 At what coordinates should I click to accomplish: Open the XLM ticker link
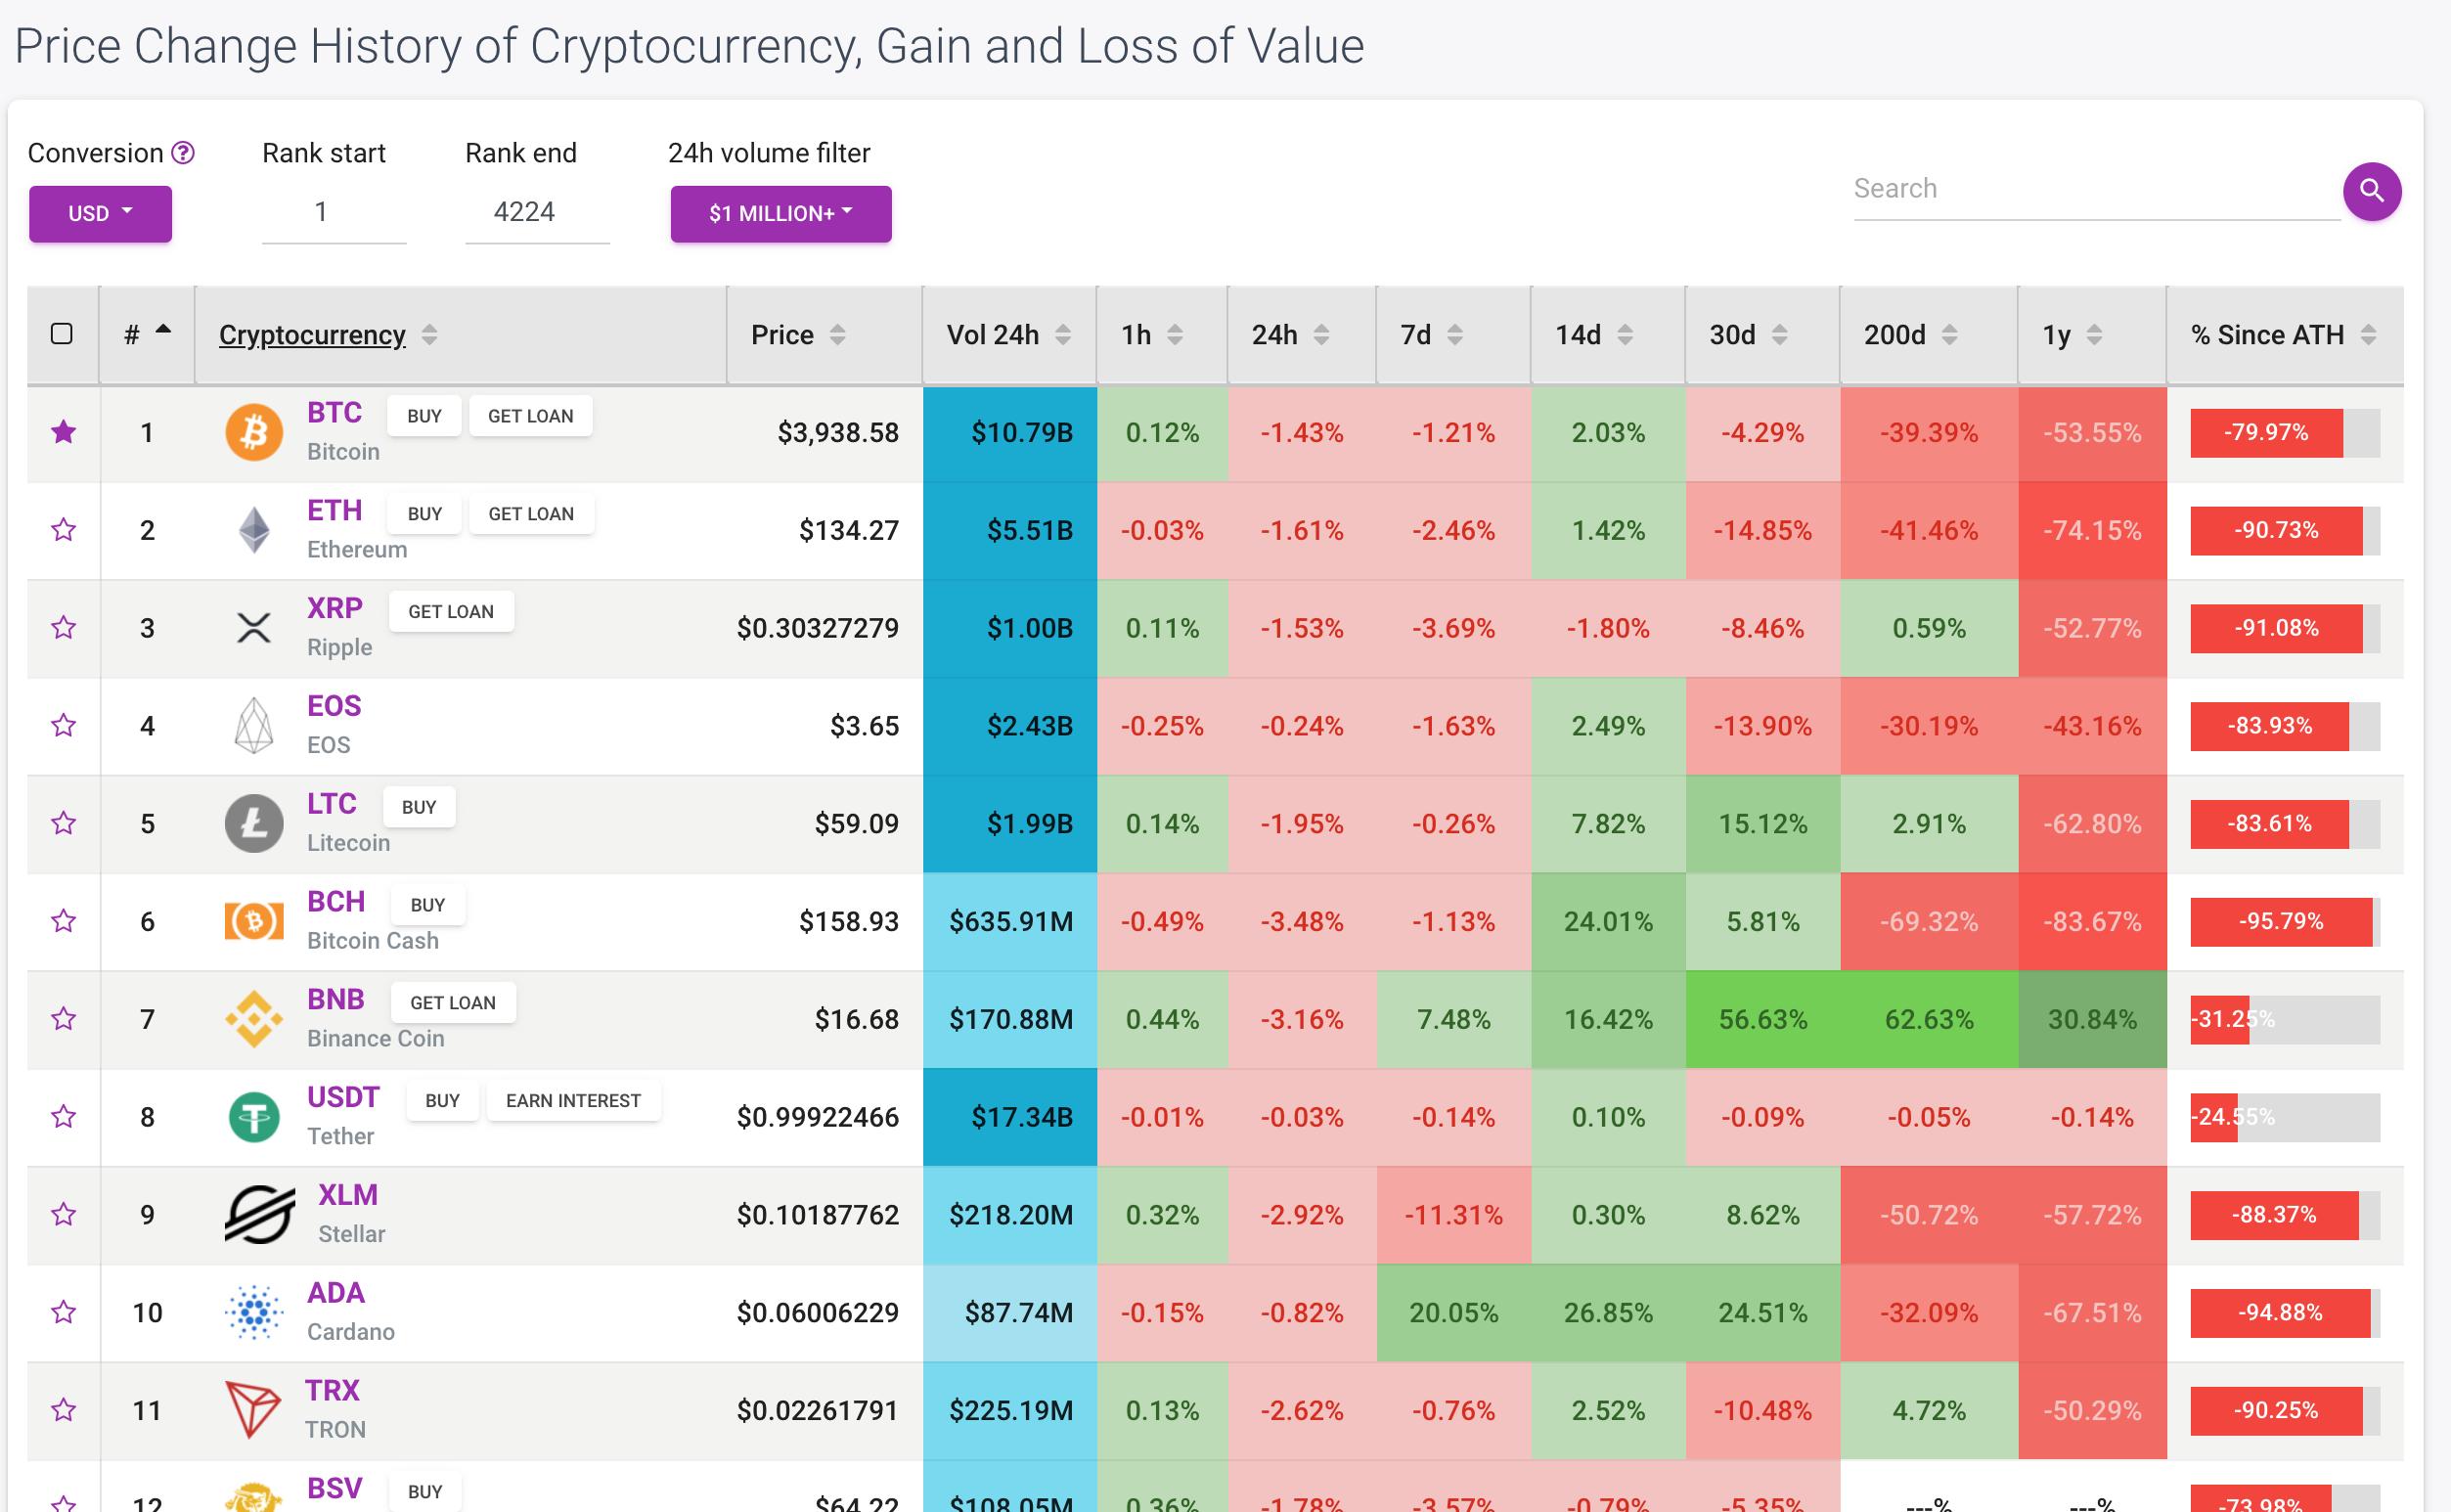348,1195
